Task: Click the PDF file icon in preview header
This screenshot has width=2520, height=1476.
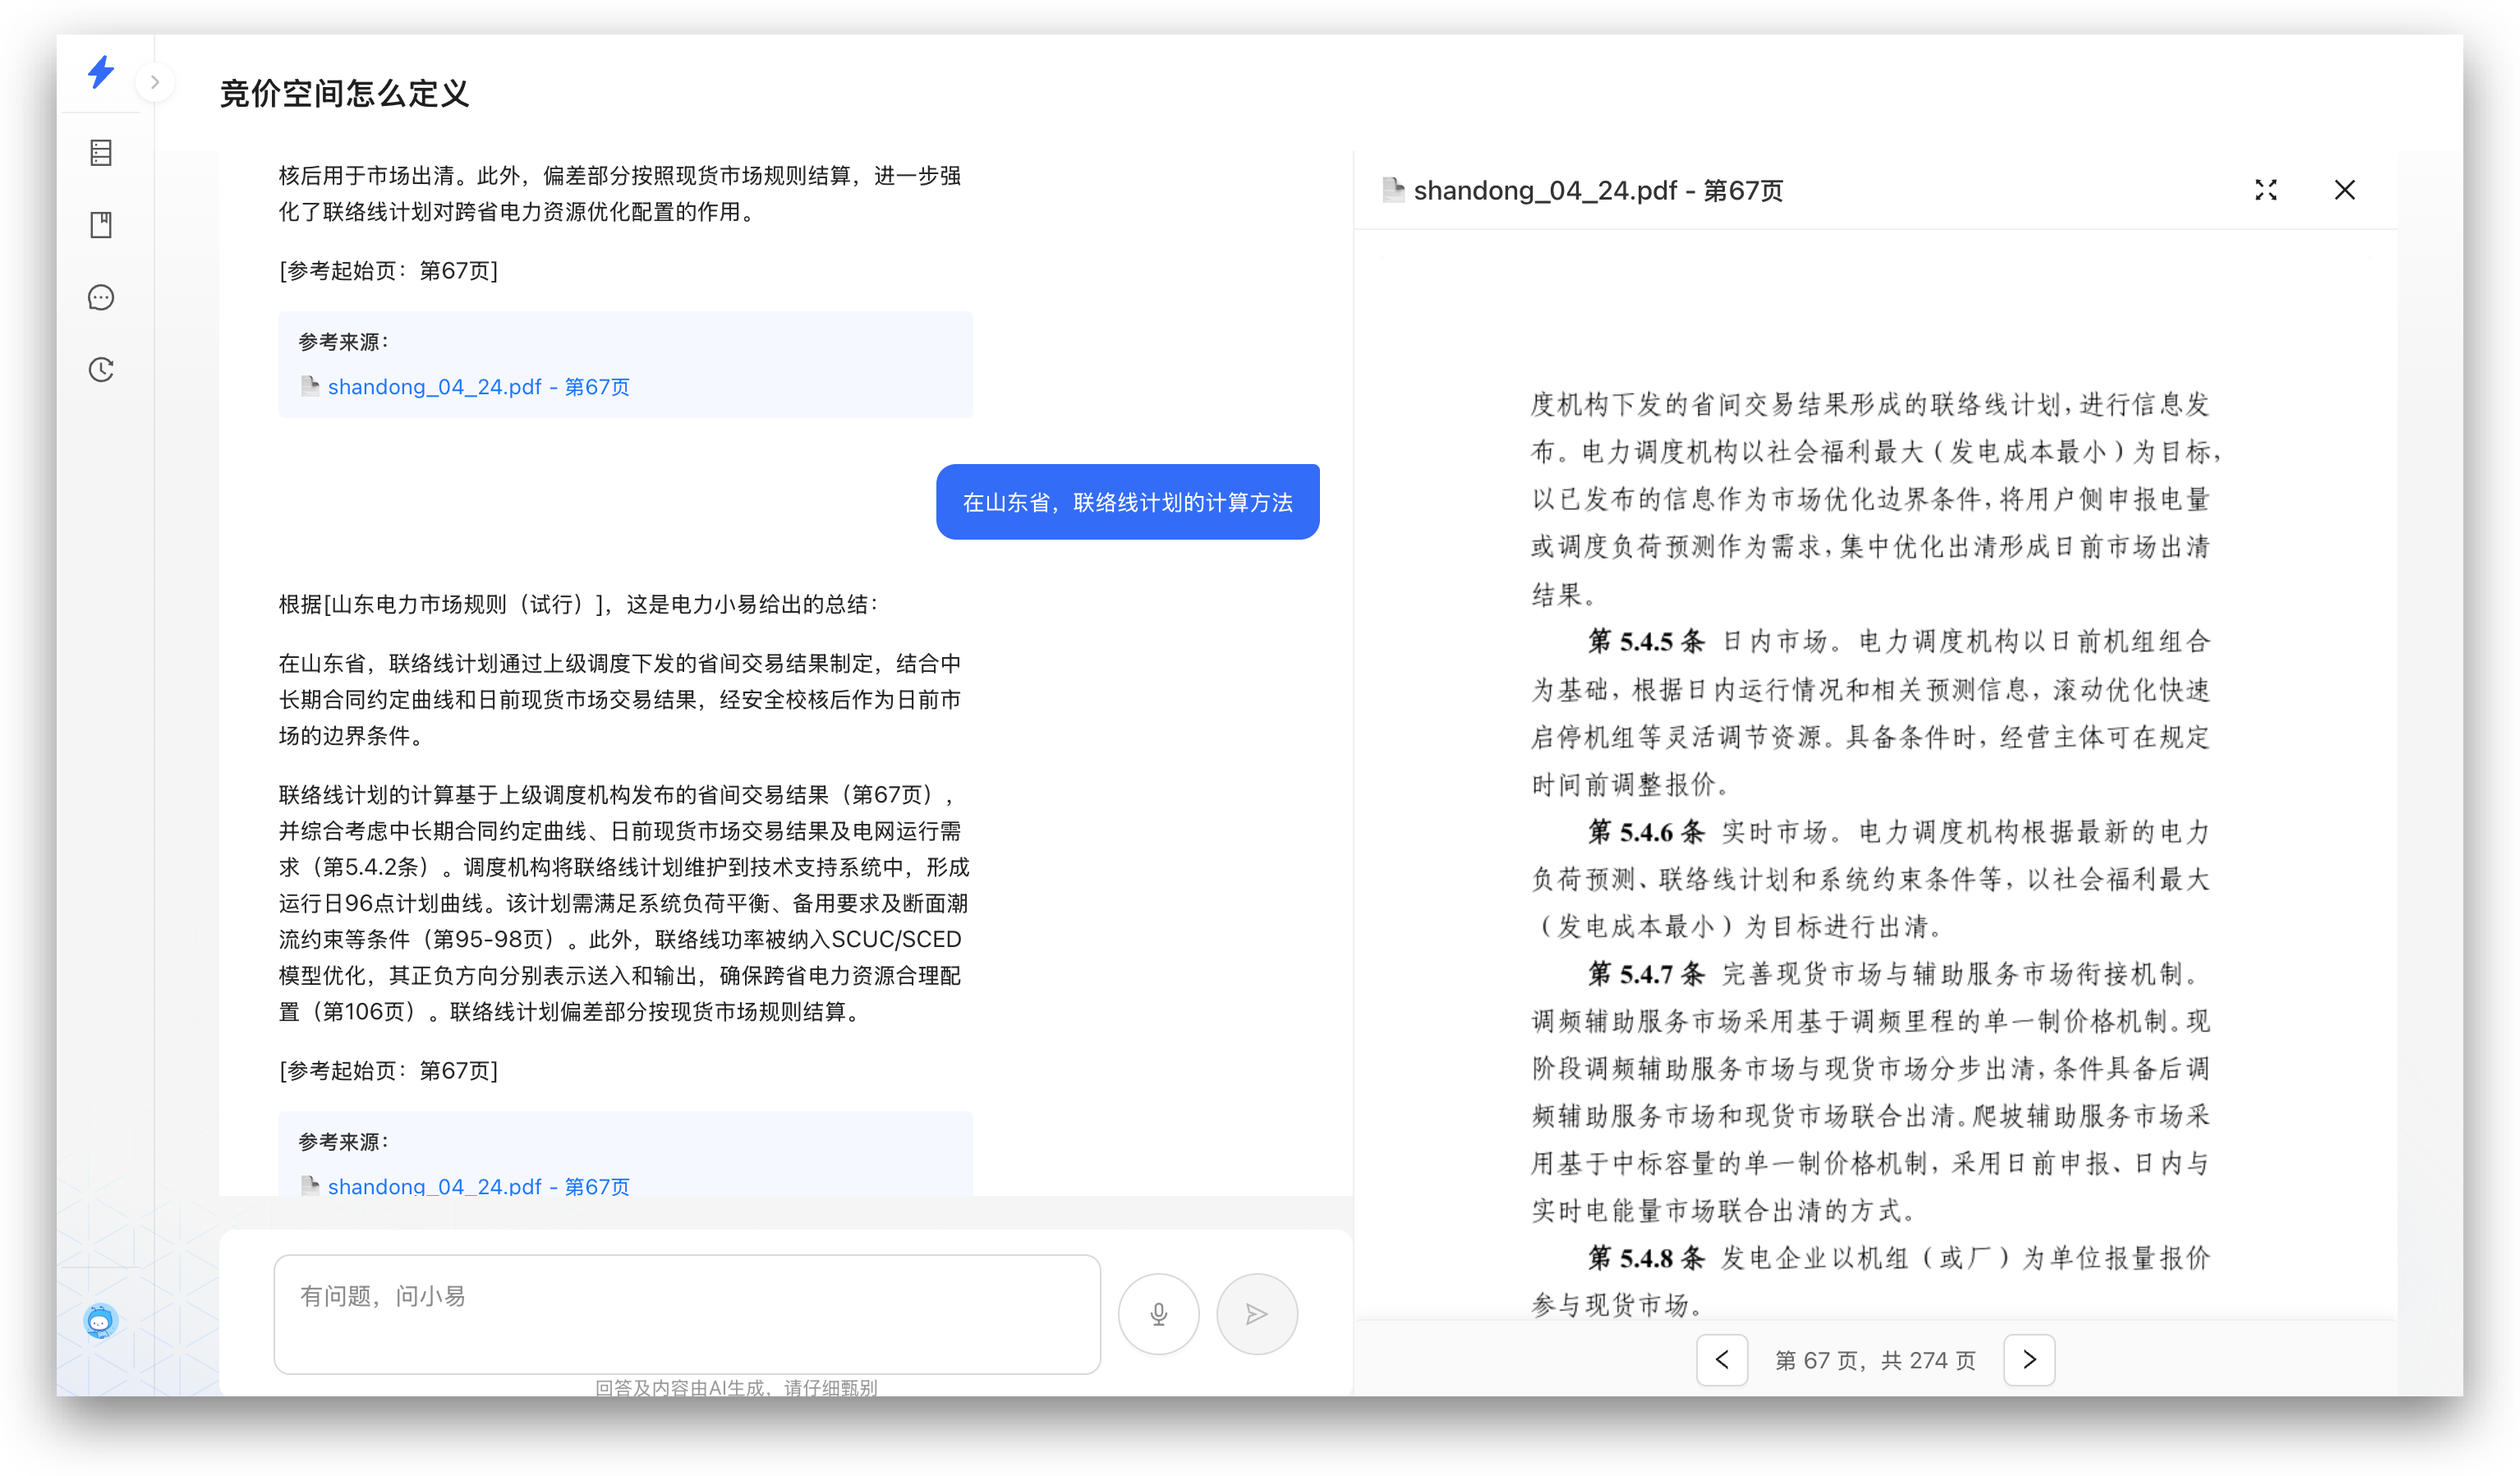Action: (1392, 190)
